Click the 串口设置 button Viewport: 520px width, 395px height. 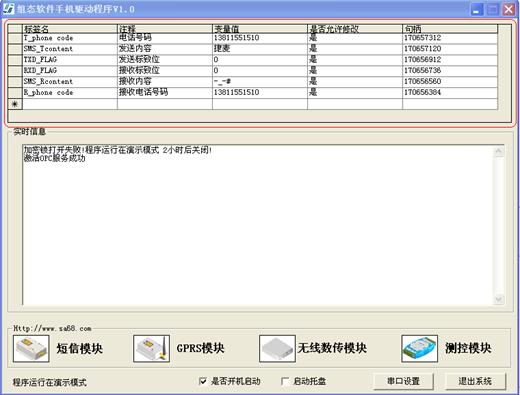(403, 381)
